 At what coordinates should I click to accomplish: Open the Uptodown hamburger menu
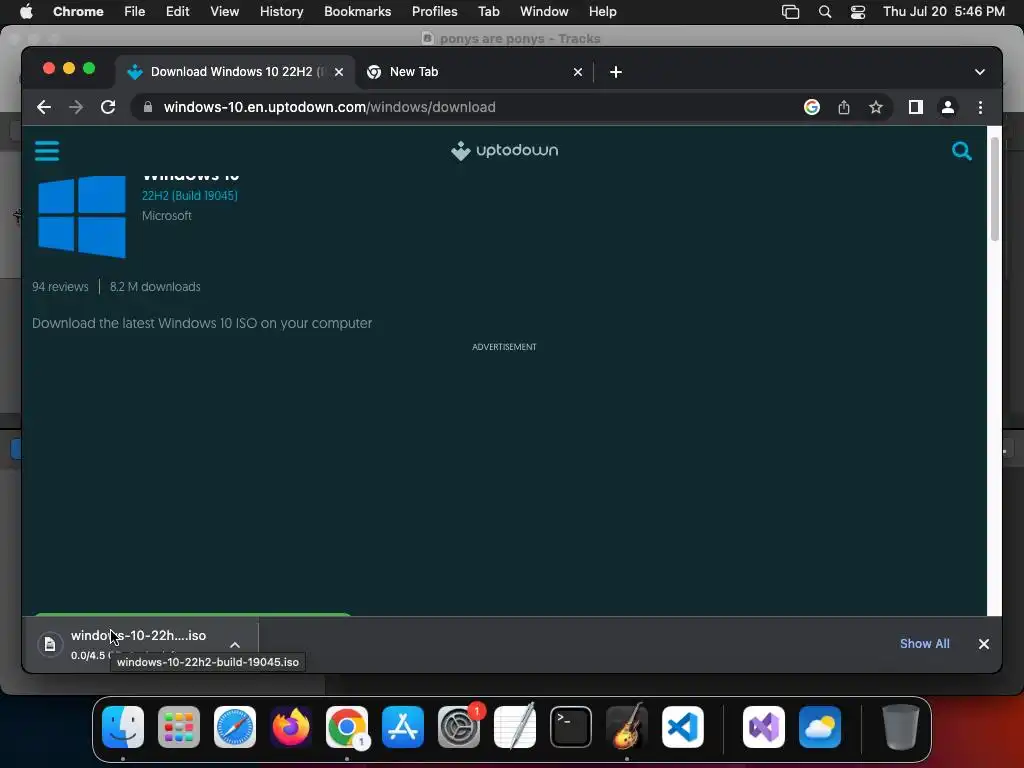tap(46, 151)
